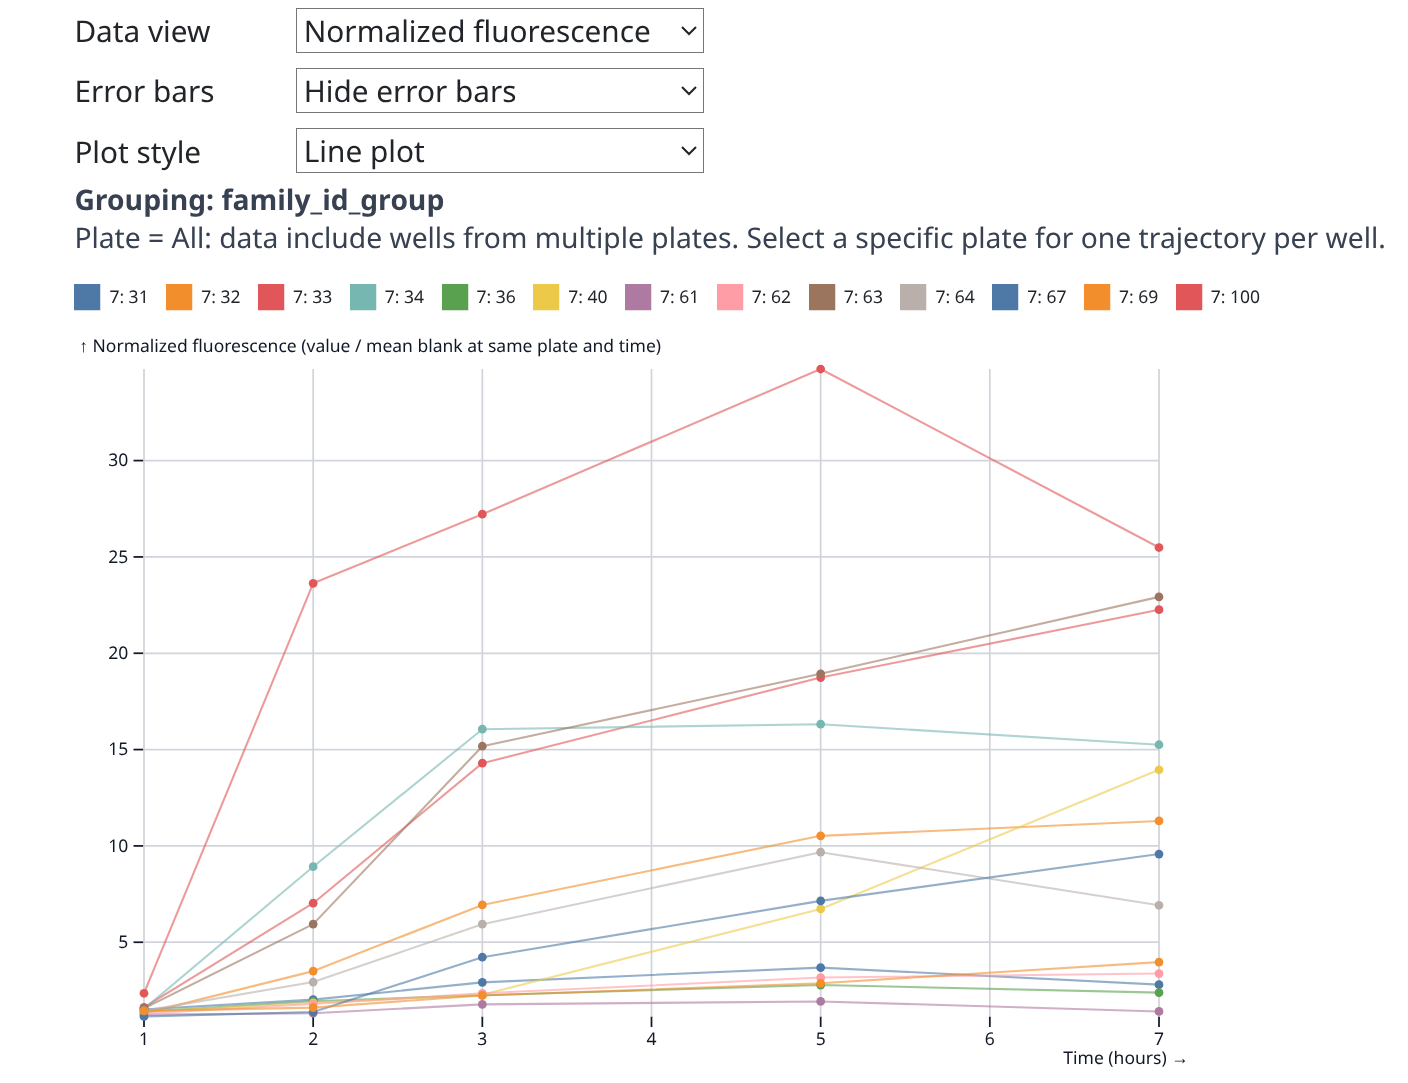Open the Data view dropdown
This screenshot has height=1083, width=1408.
(x=499, y=31)
